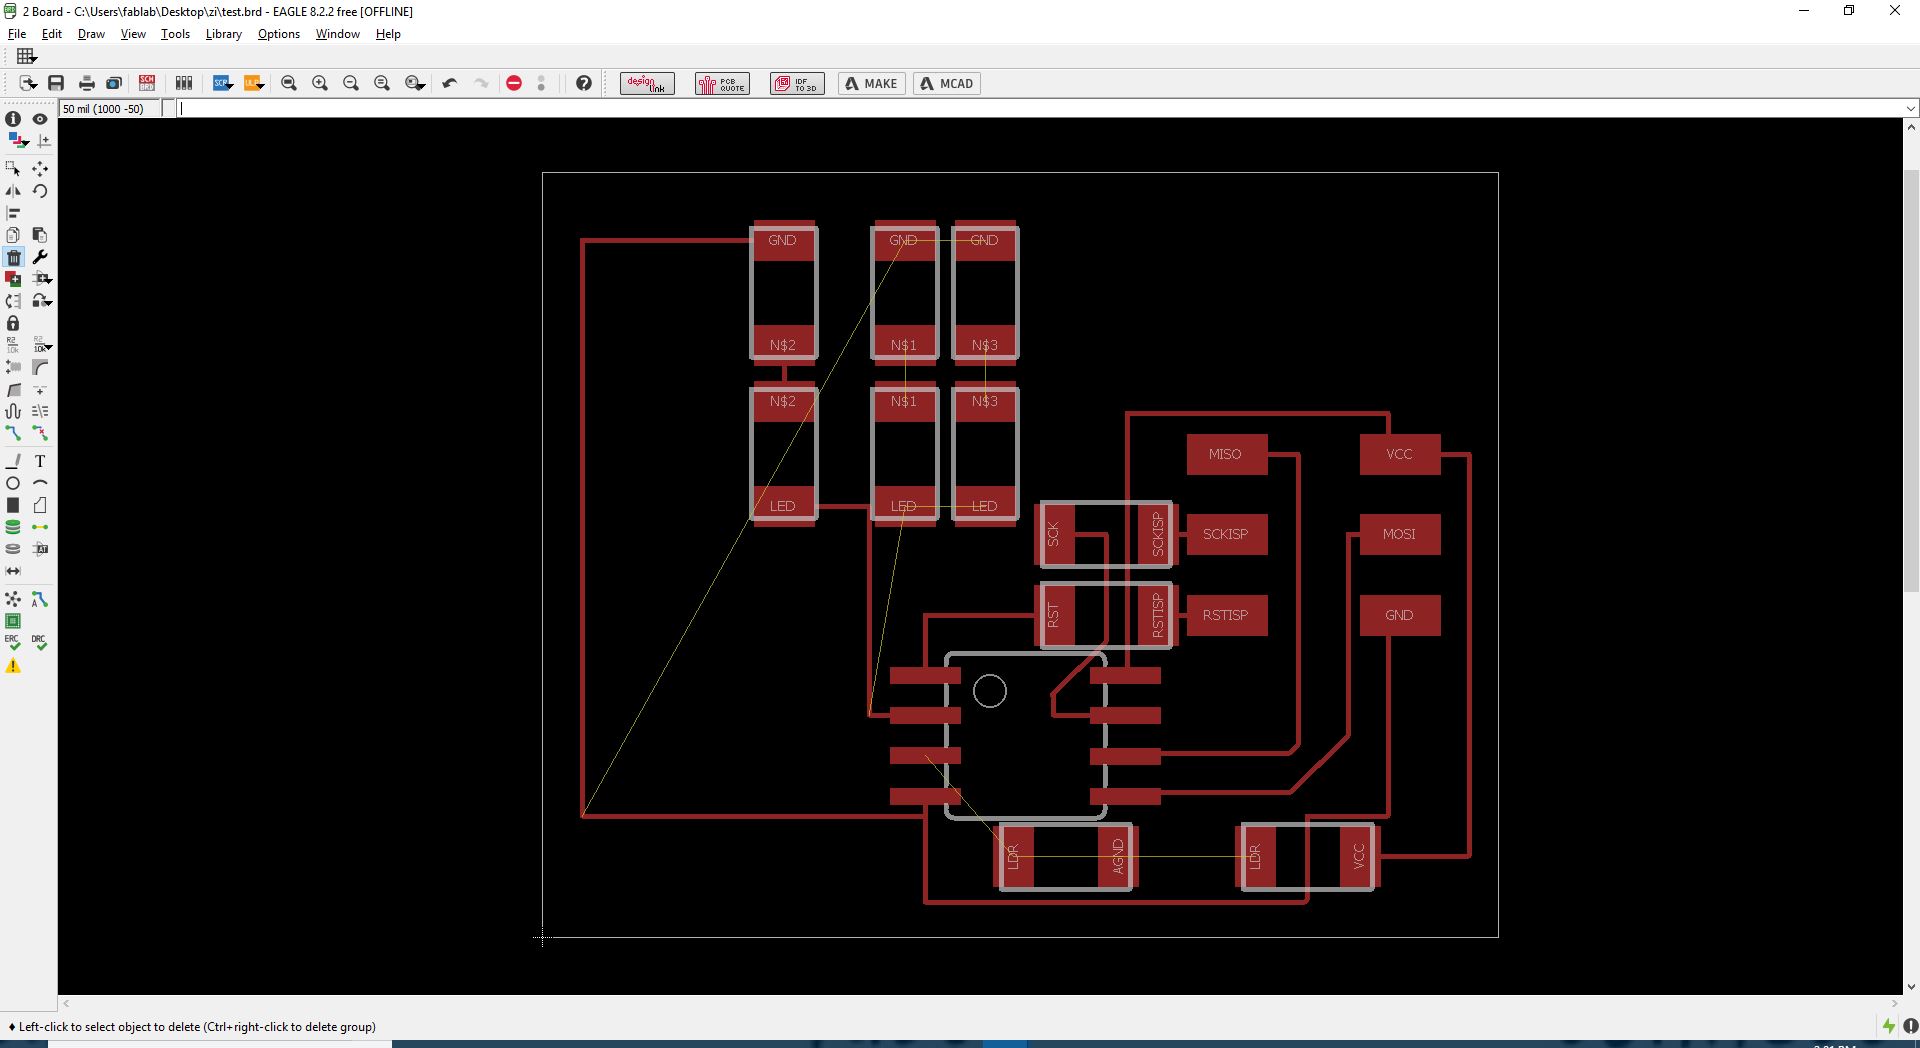Click the MISO pad on the board
Screen dimensions: 1920x1048
[x=1227, y=455]
